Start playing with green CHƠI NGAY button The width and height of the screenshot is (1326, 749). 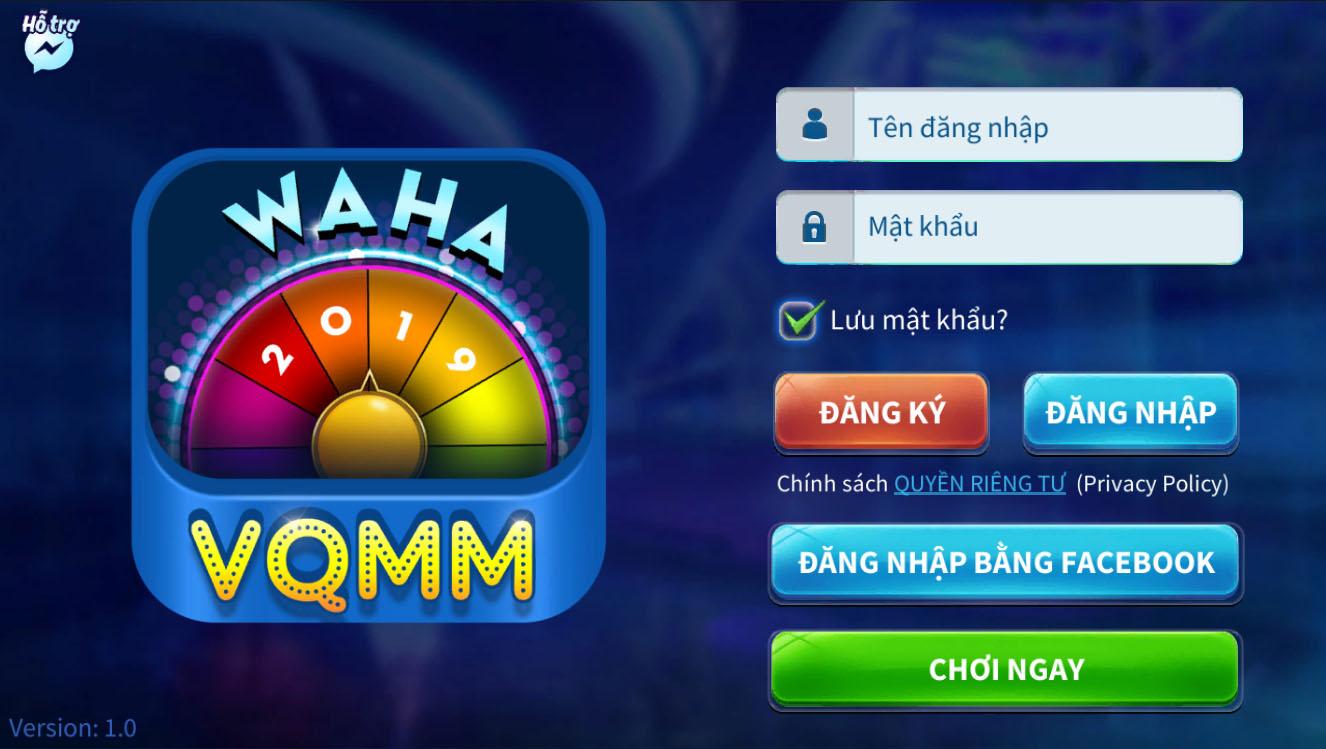point(1006,669)
